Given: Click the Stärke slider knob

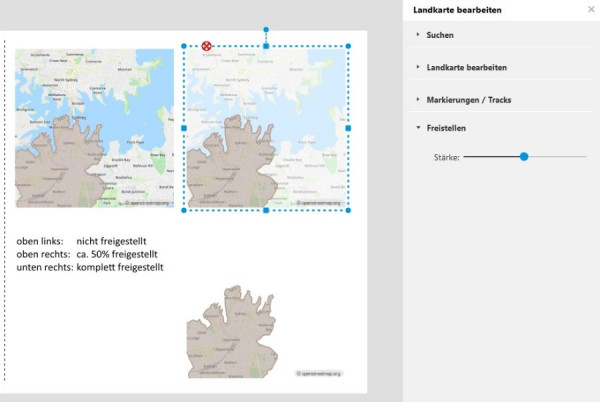Looking at the screenshot, I should (x=524, y=156).
